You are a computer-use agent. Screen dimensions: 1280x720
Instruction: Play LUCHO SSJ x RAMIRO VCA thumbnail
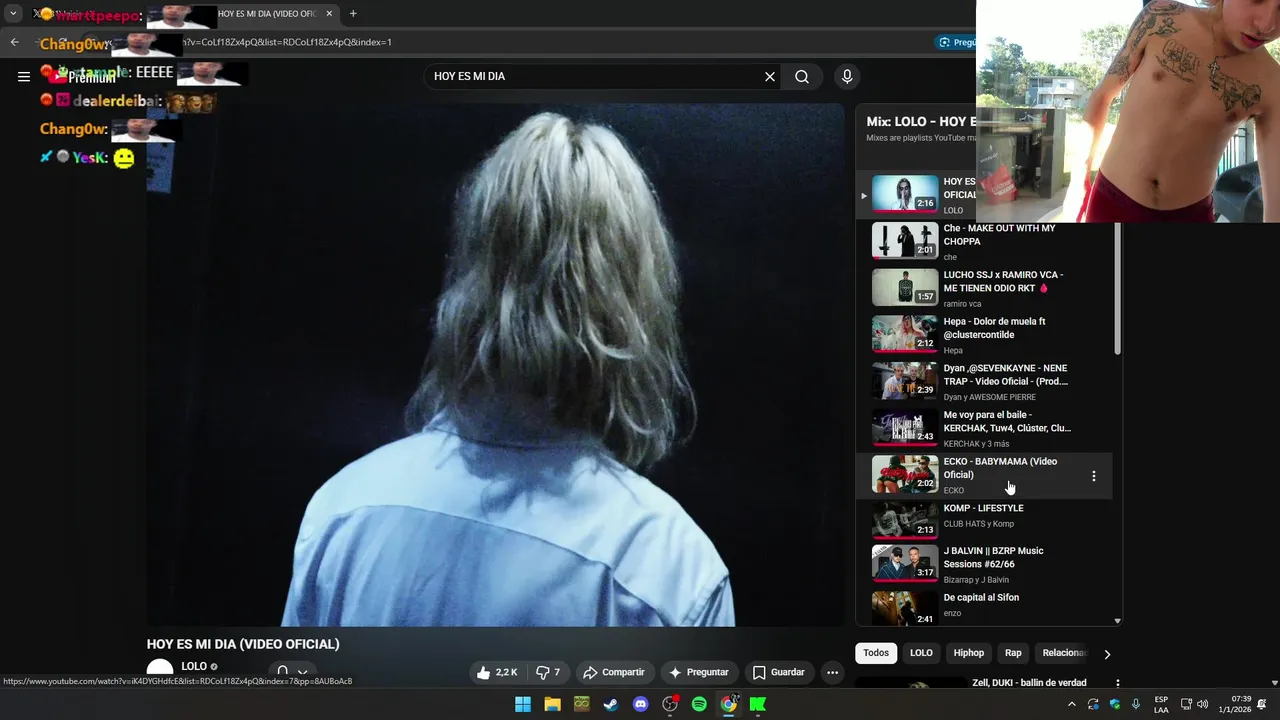(x=905, y=287)
